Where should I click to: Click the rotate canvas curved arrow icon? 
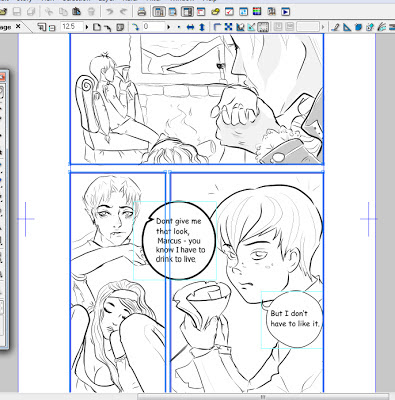click(x=135, y=27)
